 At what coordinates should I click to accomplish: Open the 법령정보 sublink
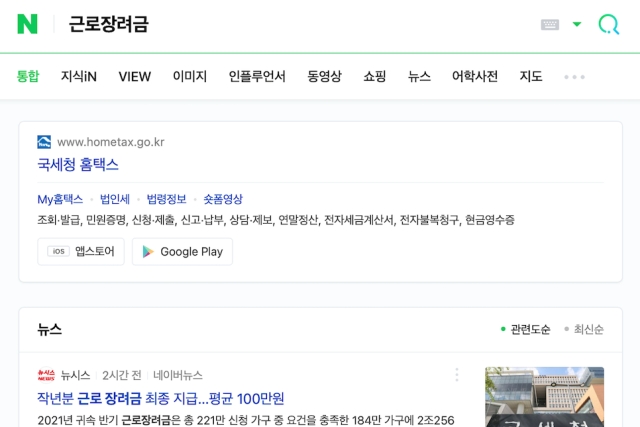pyautogui.click(x=166, y=199)
